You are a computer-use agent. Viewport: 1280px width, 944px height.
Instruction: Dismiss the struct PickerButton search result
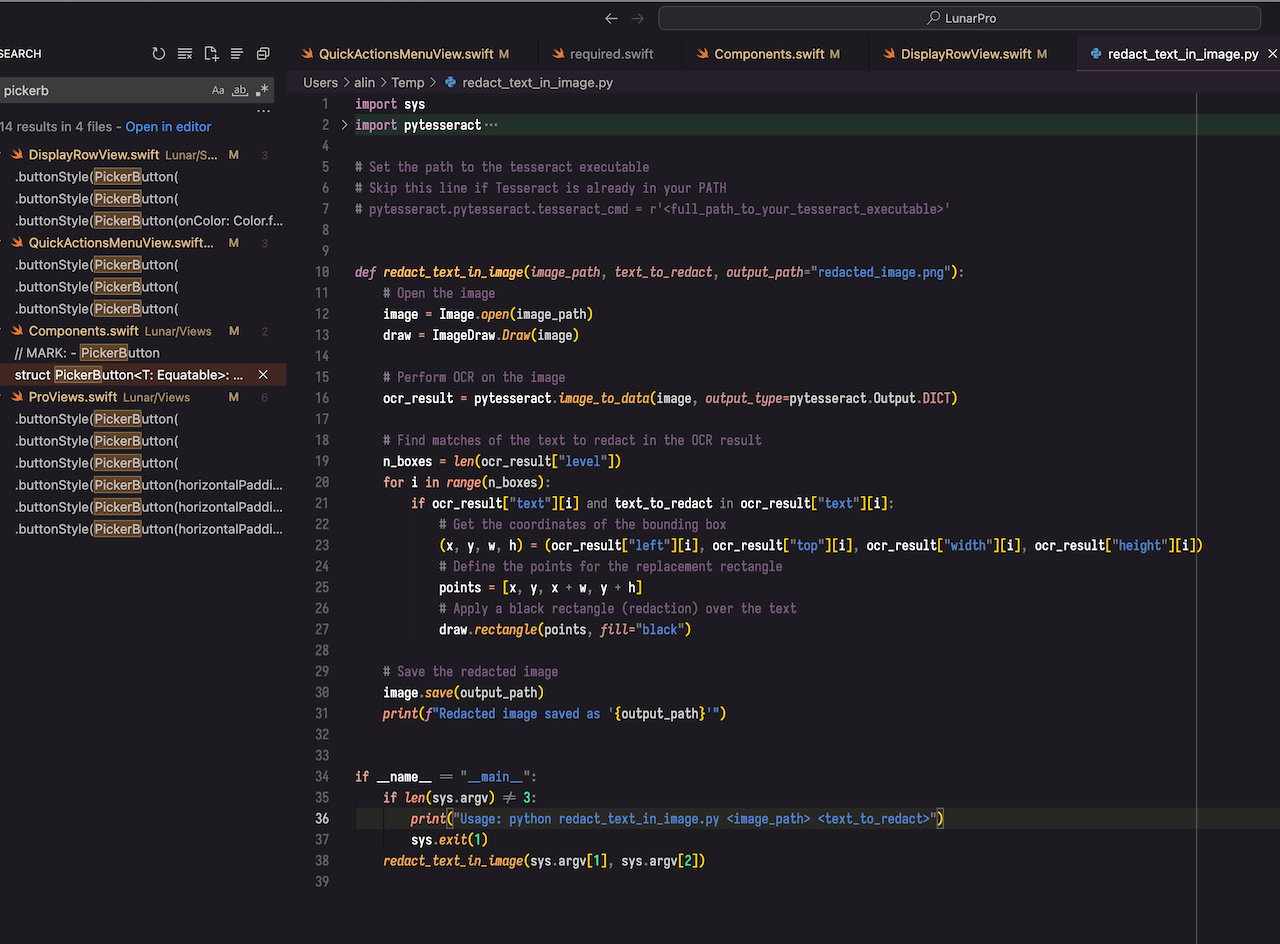(x=263, y=375)
